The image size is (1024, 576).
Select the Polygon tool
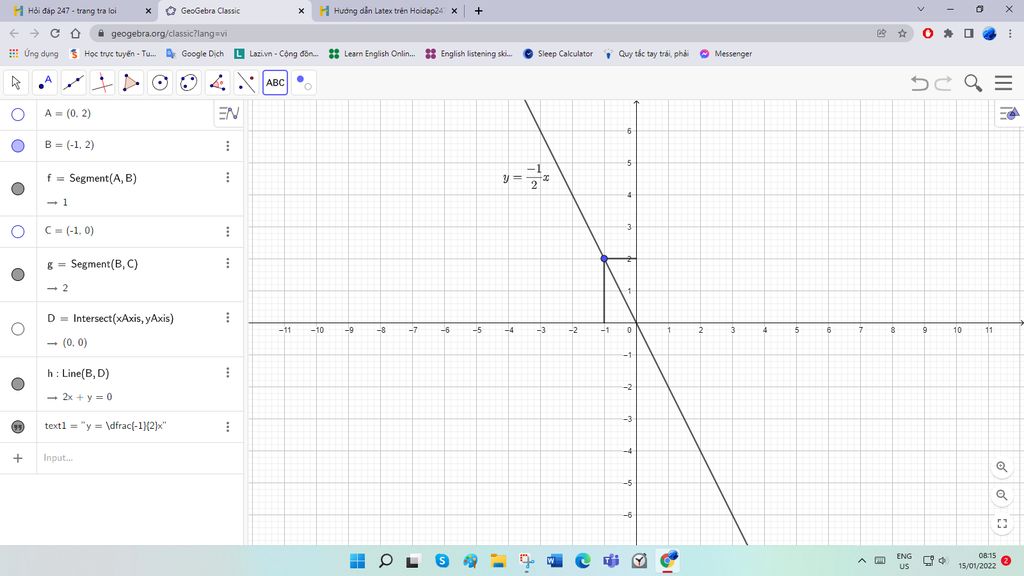click(x=131, y=83)
